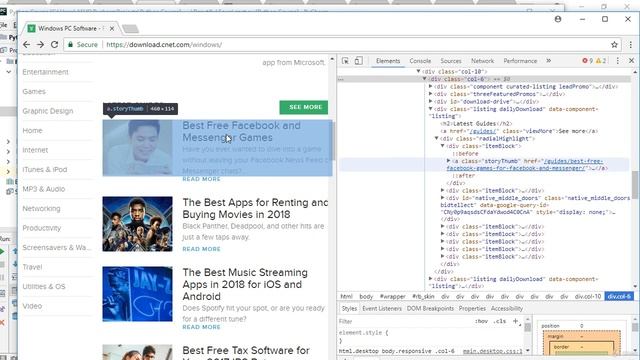Screen dimensions: 640x360
Task: Collapse the selected div class col-6 node
Action: (424, 79)
